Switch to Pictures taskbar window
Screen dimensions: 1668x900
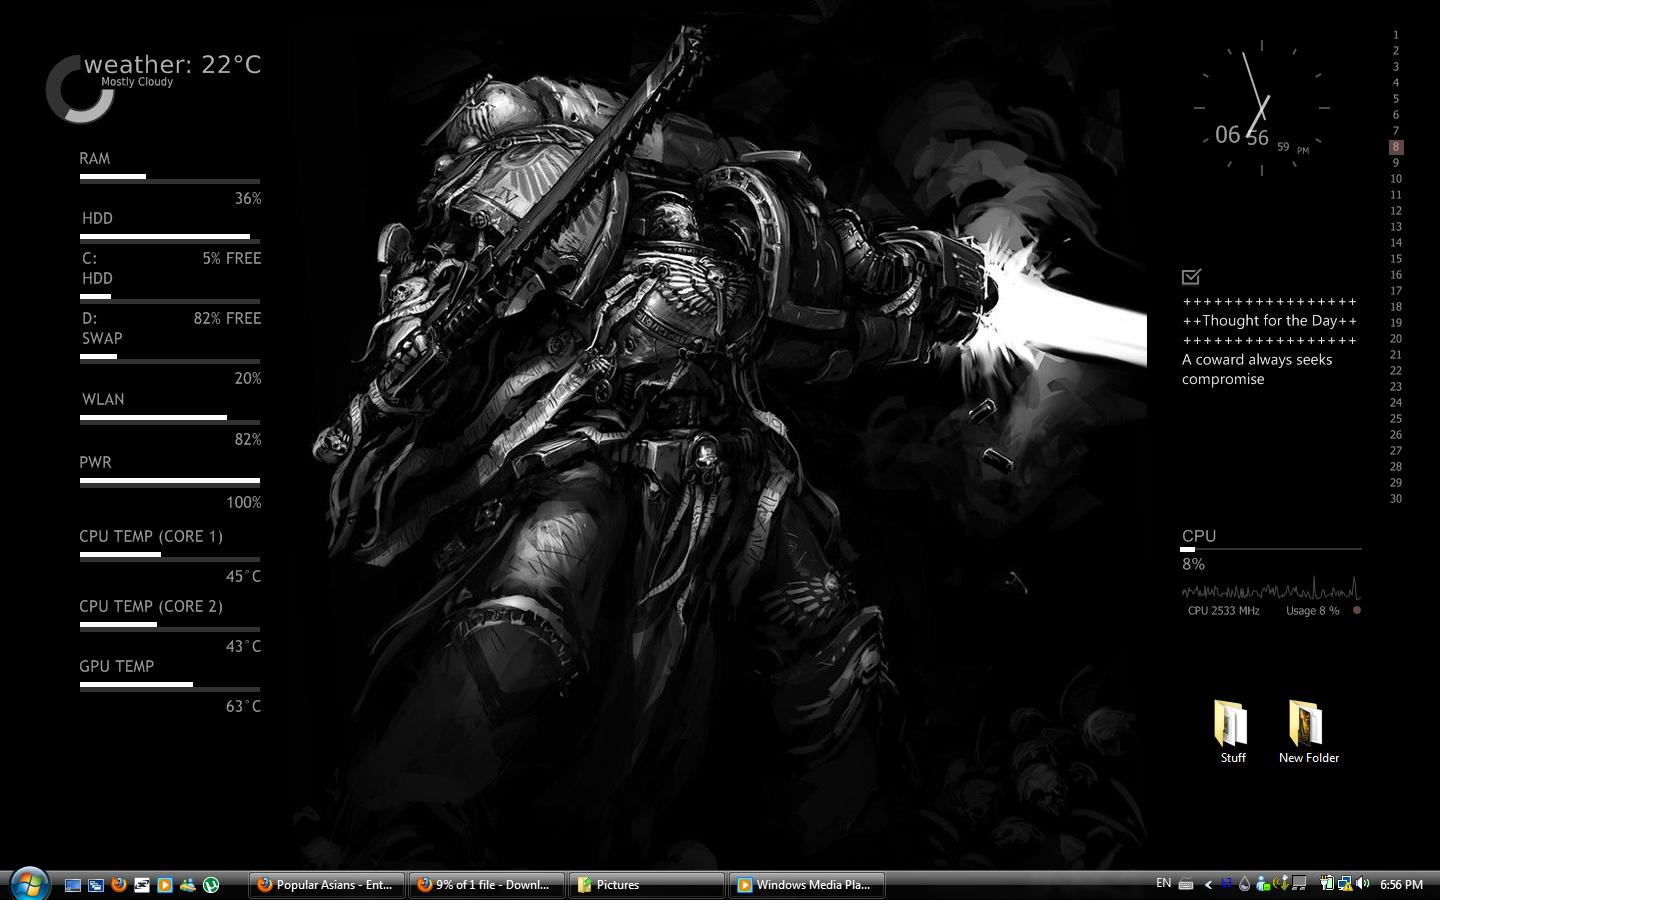pos(647,885)
